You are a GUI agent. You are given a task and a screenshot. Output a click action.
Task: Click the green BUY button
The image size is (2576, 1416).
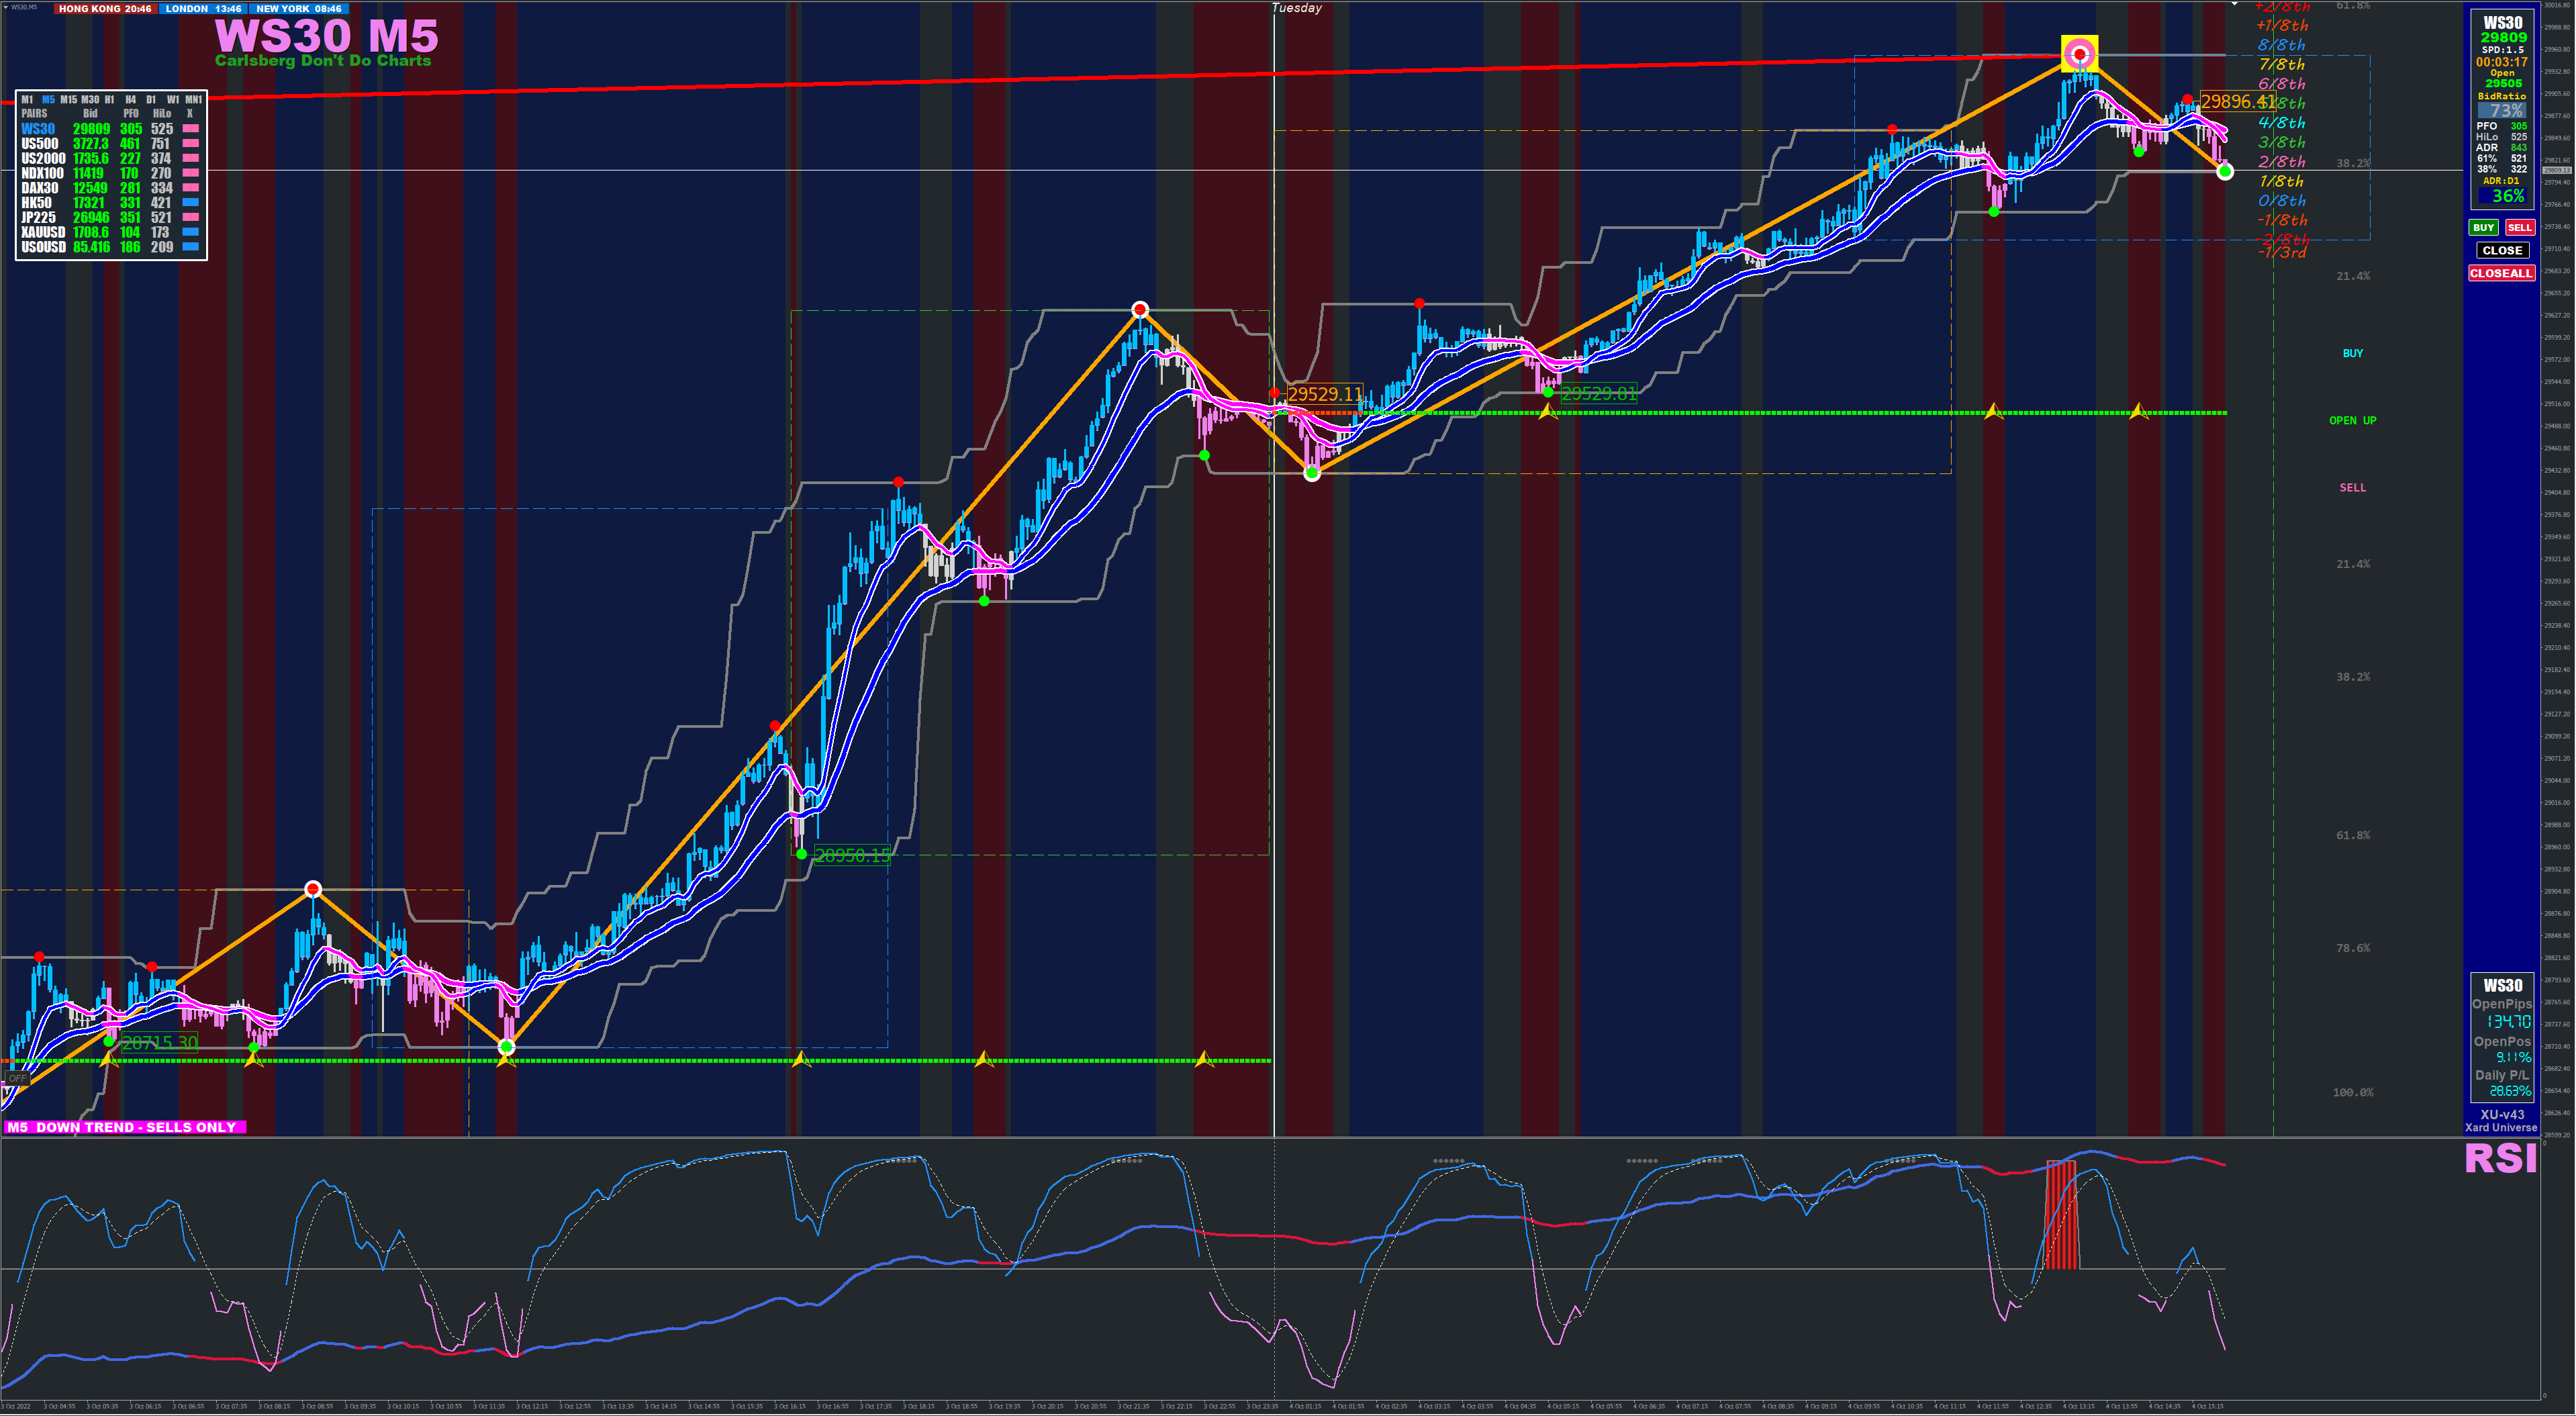tap(2483, 228)
